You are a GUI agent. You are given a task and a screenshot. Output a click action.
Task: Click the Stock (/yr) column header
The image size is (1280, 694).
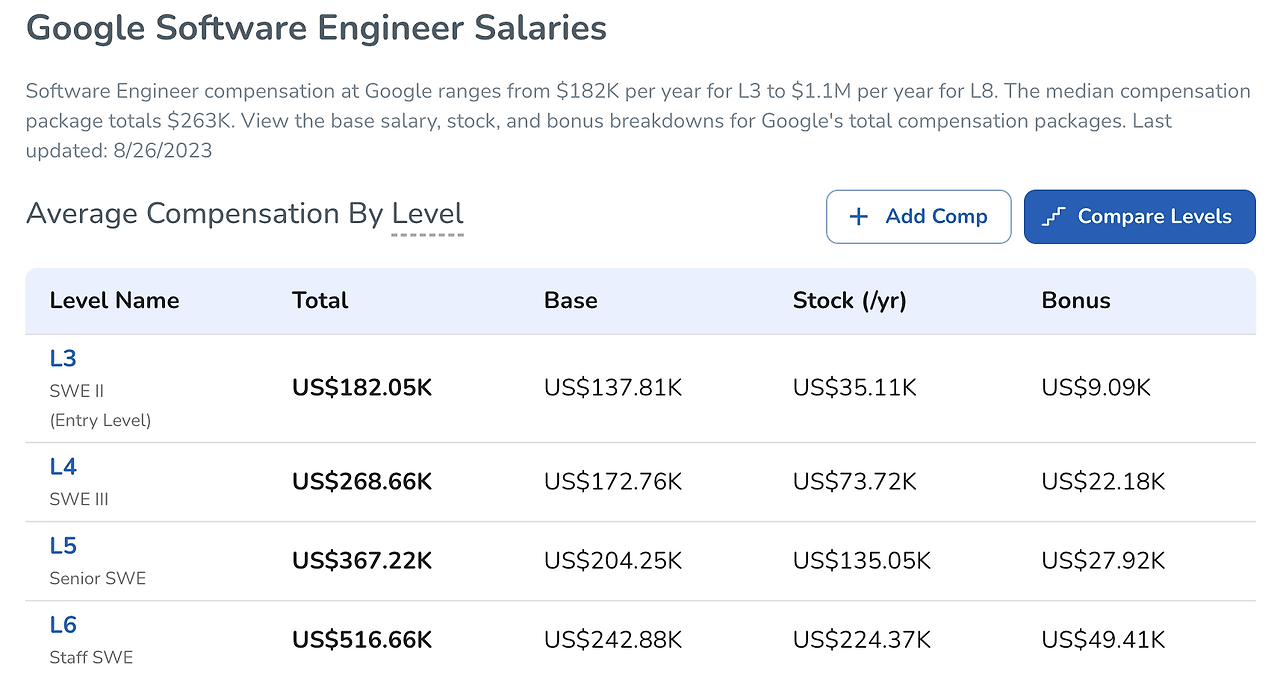849,300
